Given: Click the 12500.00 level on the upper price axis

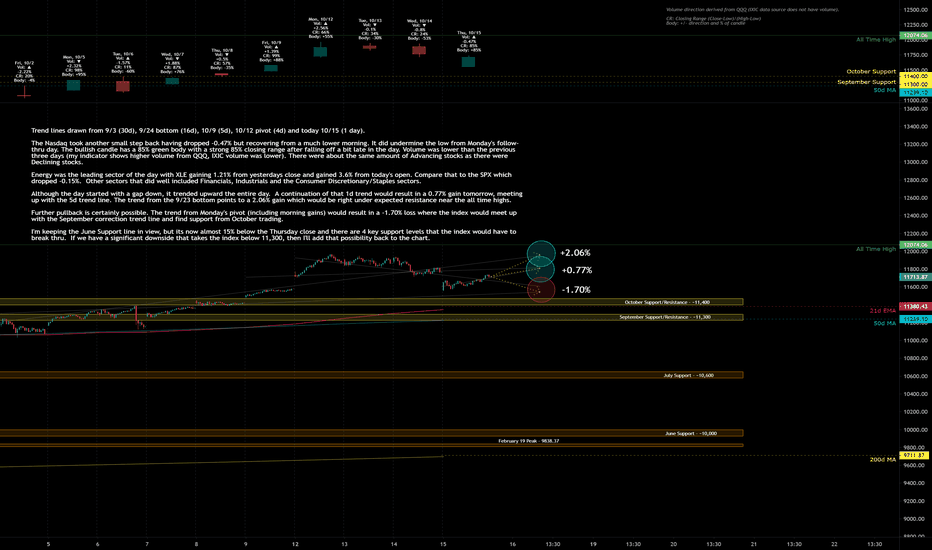Looking at the screenshot, I should (916, 10).
